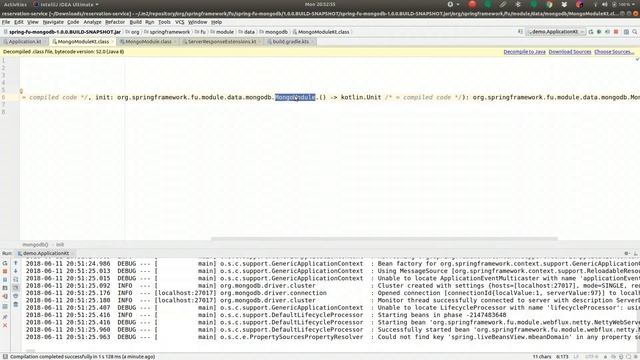
Task: Click the run with coverage toolbar icon
Action: [607, 32]
